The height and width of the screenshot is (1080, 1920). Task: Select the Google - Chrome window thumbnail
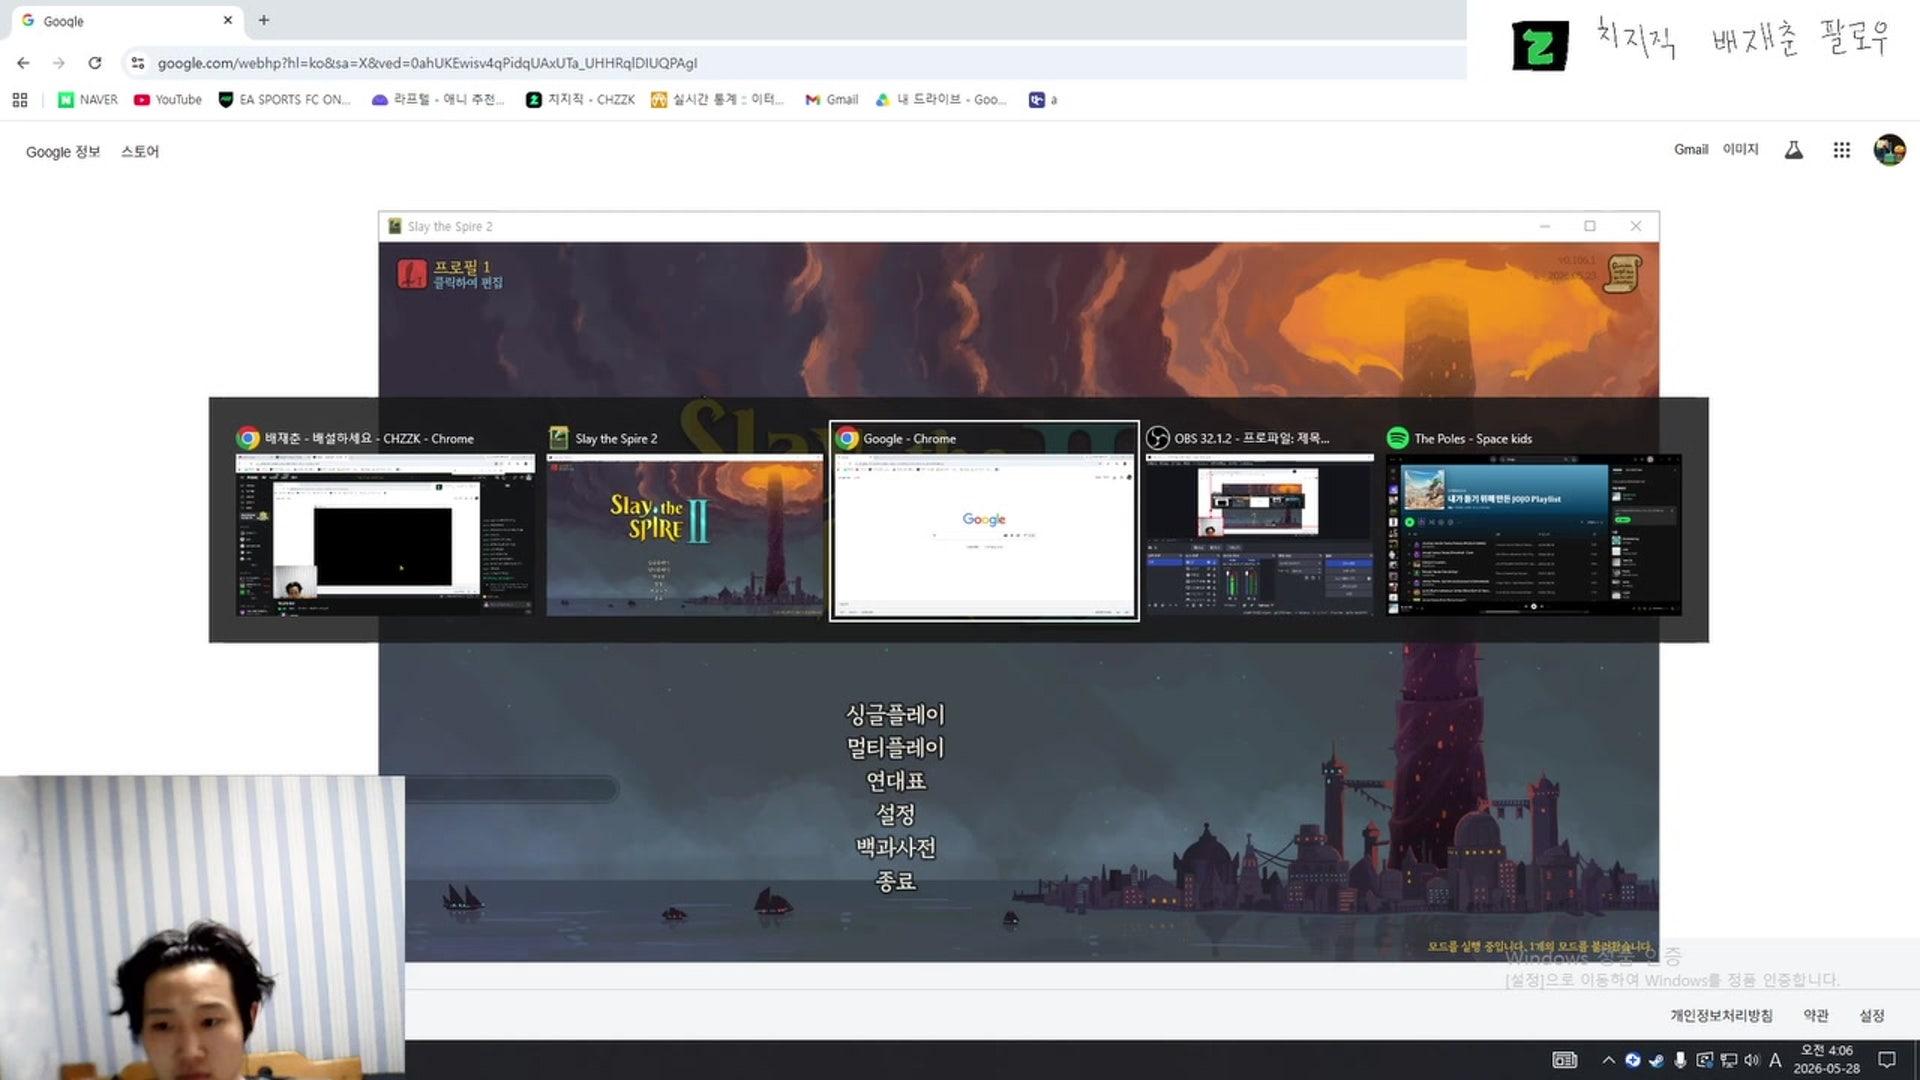[x=984, y=521]
